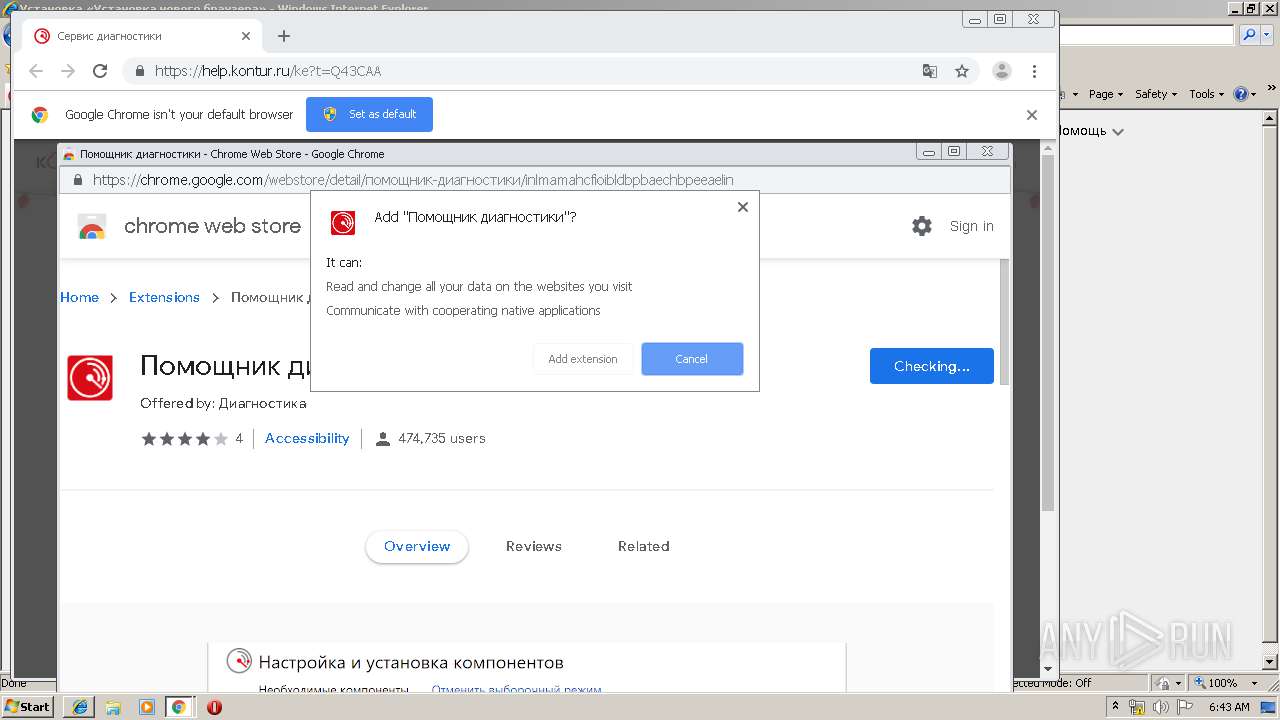This screenshot has height=720, width=1280.
Task: Click Cancel in the extension dialog
Action: point(692,359)
